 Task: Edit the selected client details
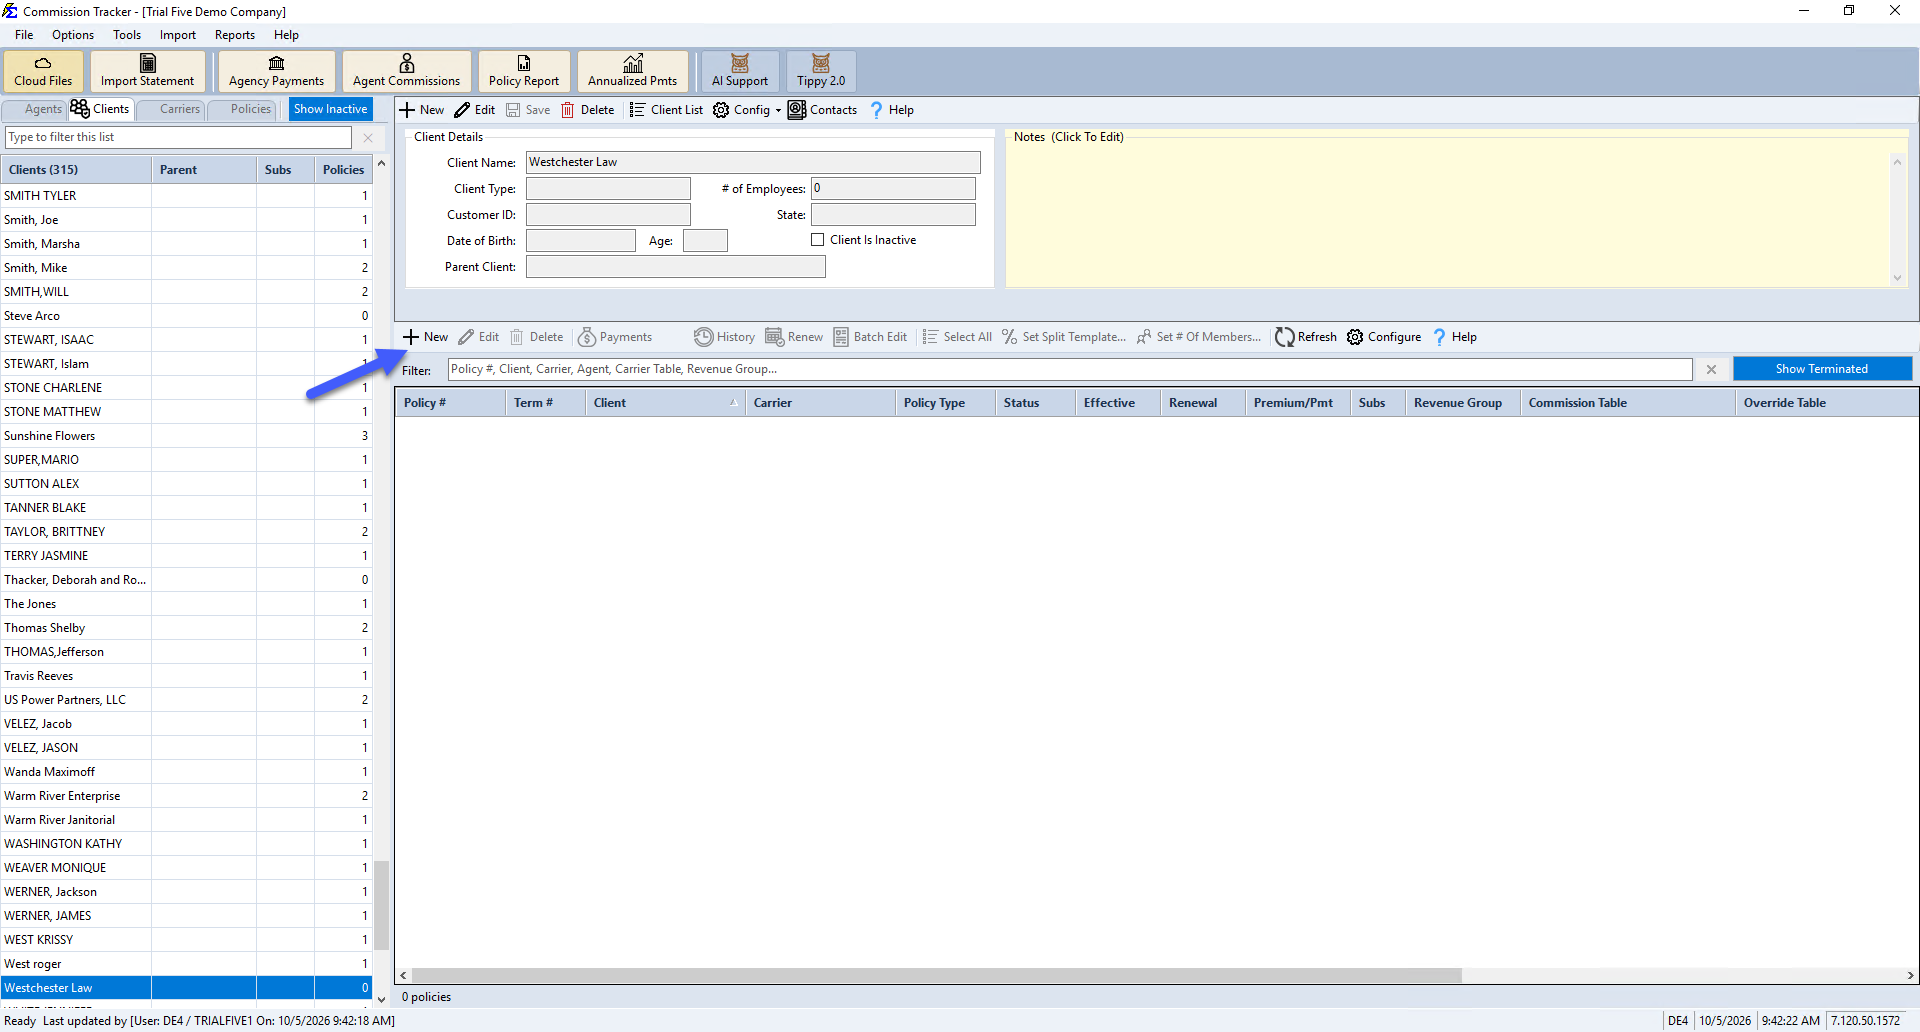tap(475, 110)
